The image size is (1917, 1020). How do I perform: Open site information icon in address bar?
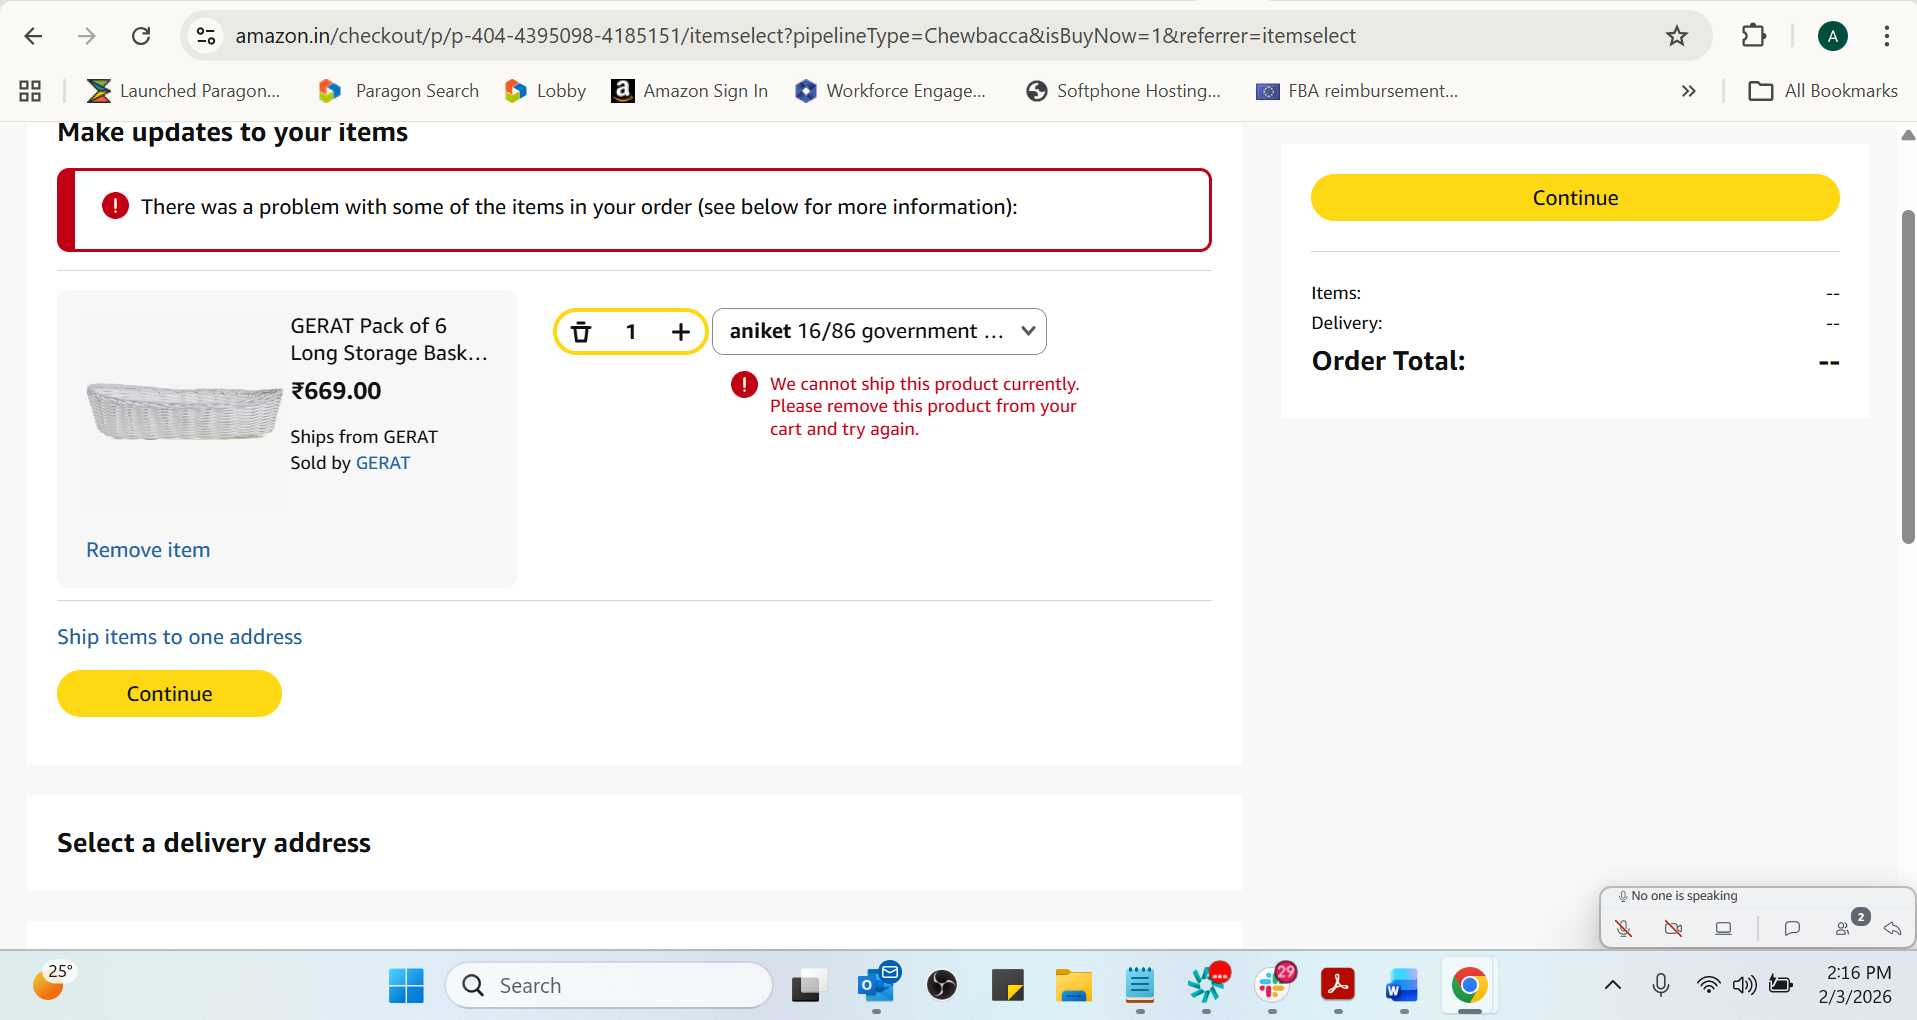pos(206,36)
